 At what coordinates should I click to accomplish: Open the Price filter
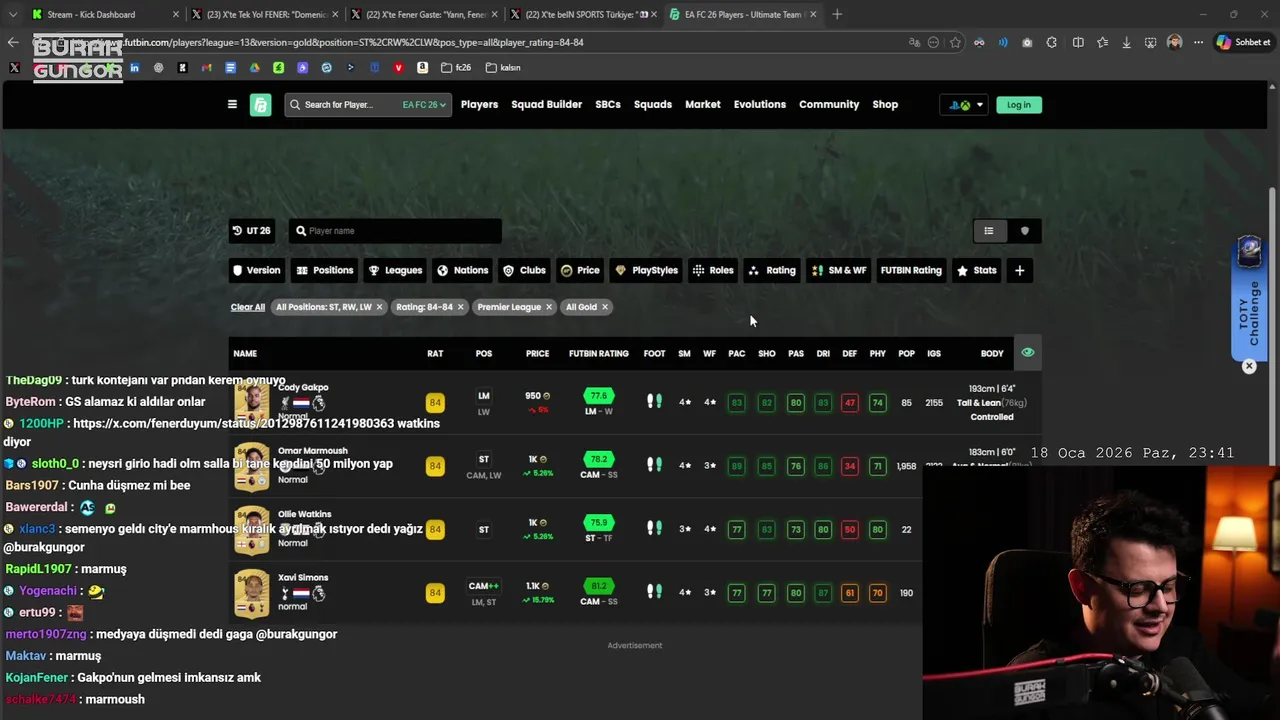pyautogui.click(x=580, y=271)
